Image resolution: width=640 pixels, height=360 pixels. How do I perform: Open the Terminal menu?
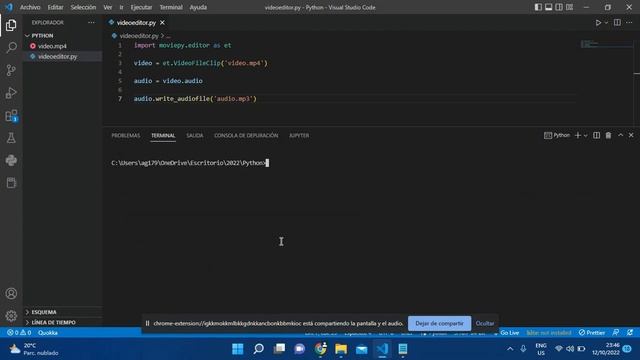(x=171, y=7)
